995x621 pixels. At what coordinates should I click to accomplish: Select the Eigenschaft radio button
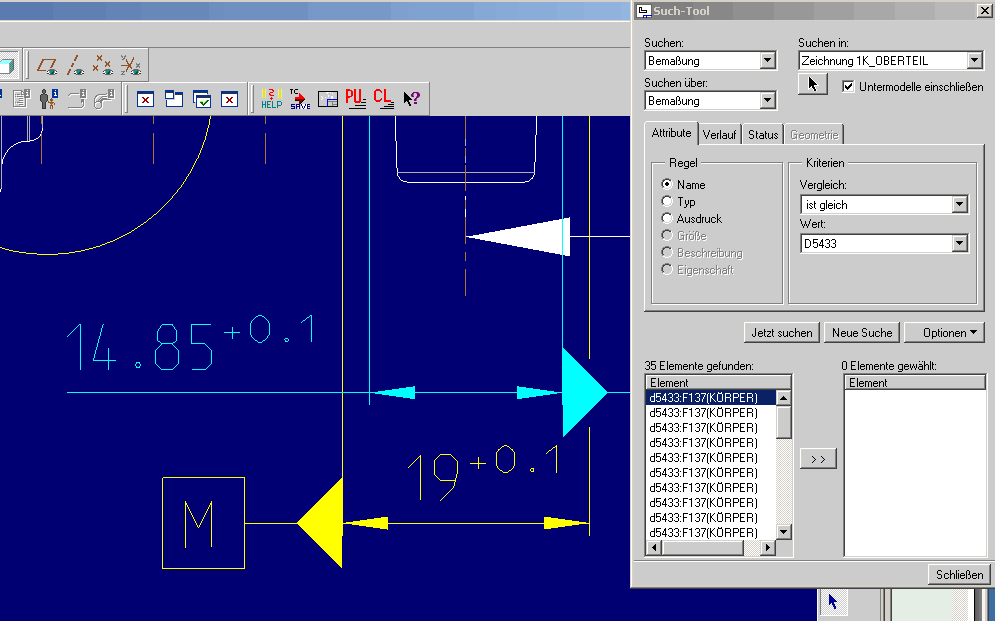[666, 270]
